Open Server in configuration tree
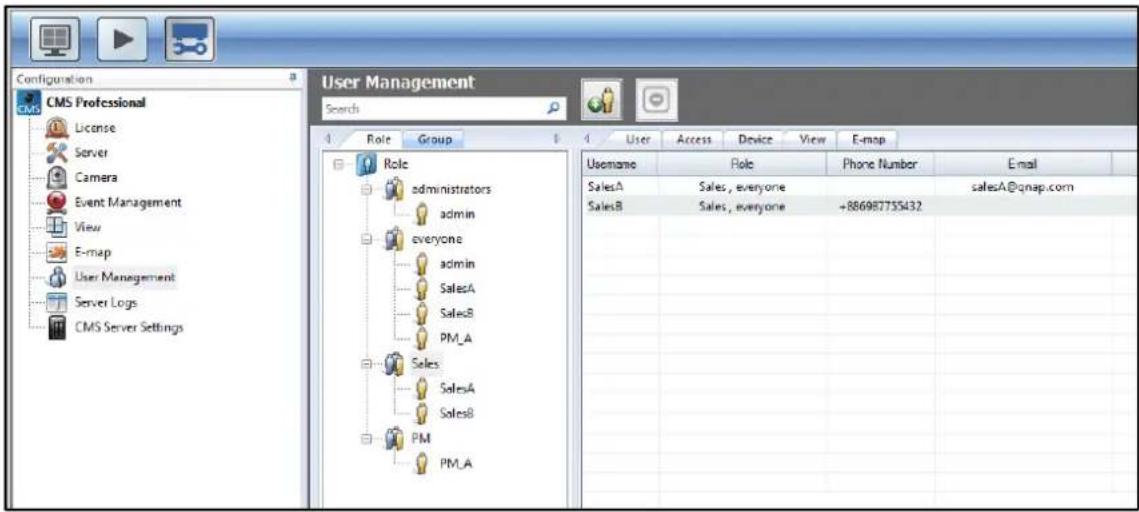This screenshot has height=512, width=1139. coord(92,154)
